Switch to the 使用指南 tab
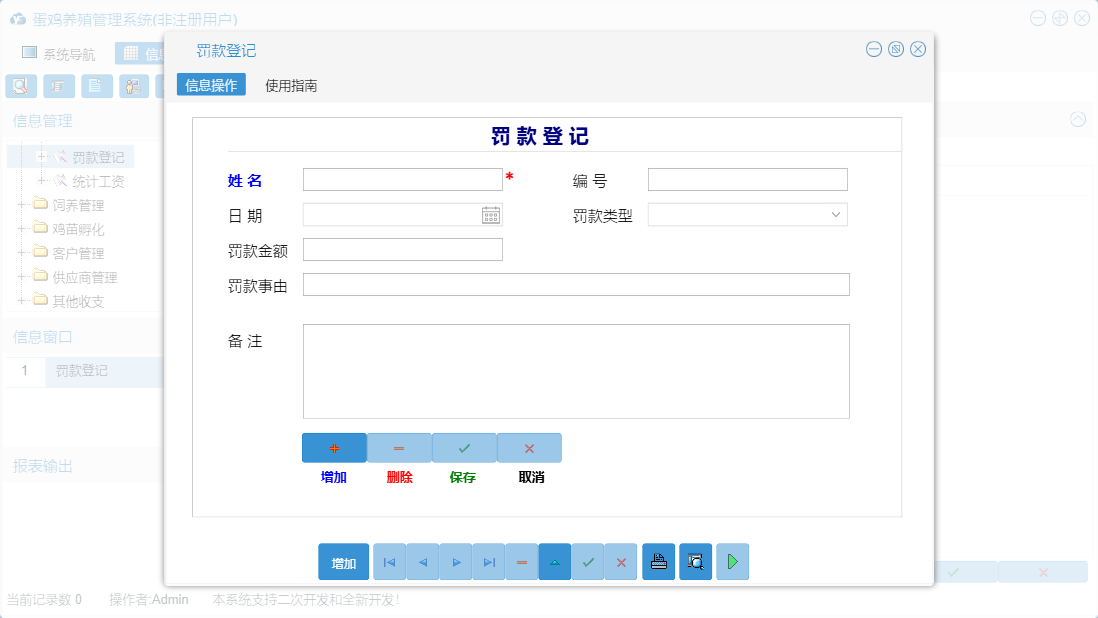This screenshot has height=618, width=1098. 288,84
